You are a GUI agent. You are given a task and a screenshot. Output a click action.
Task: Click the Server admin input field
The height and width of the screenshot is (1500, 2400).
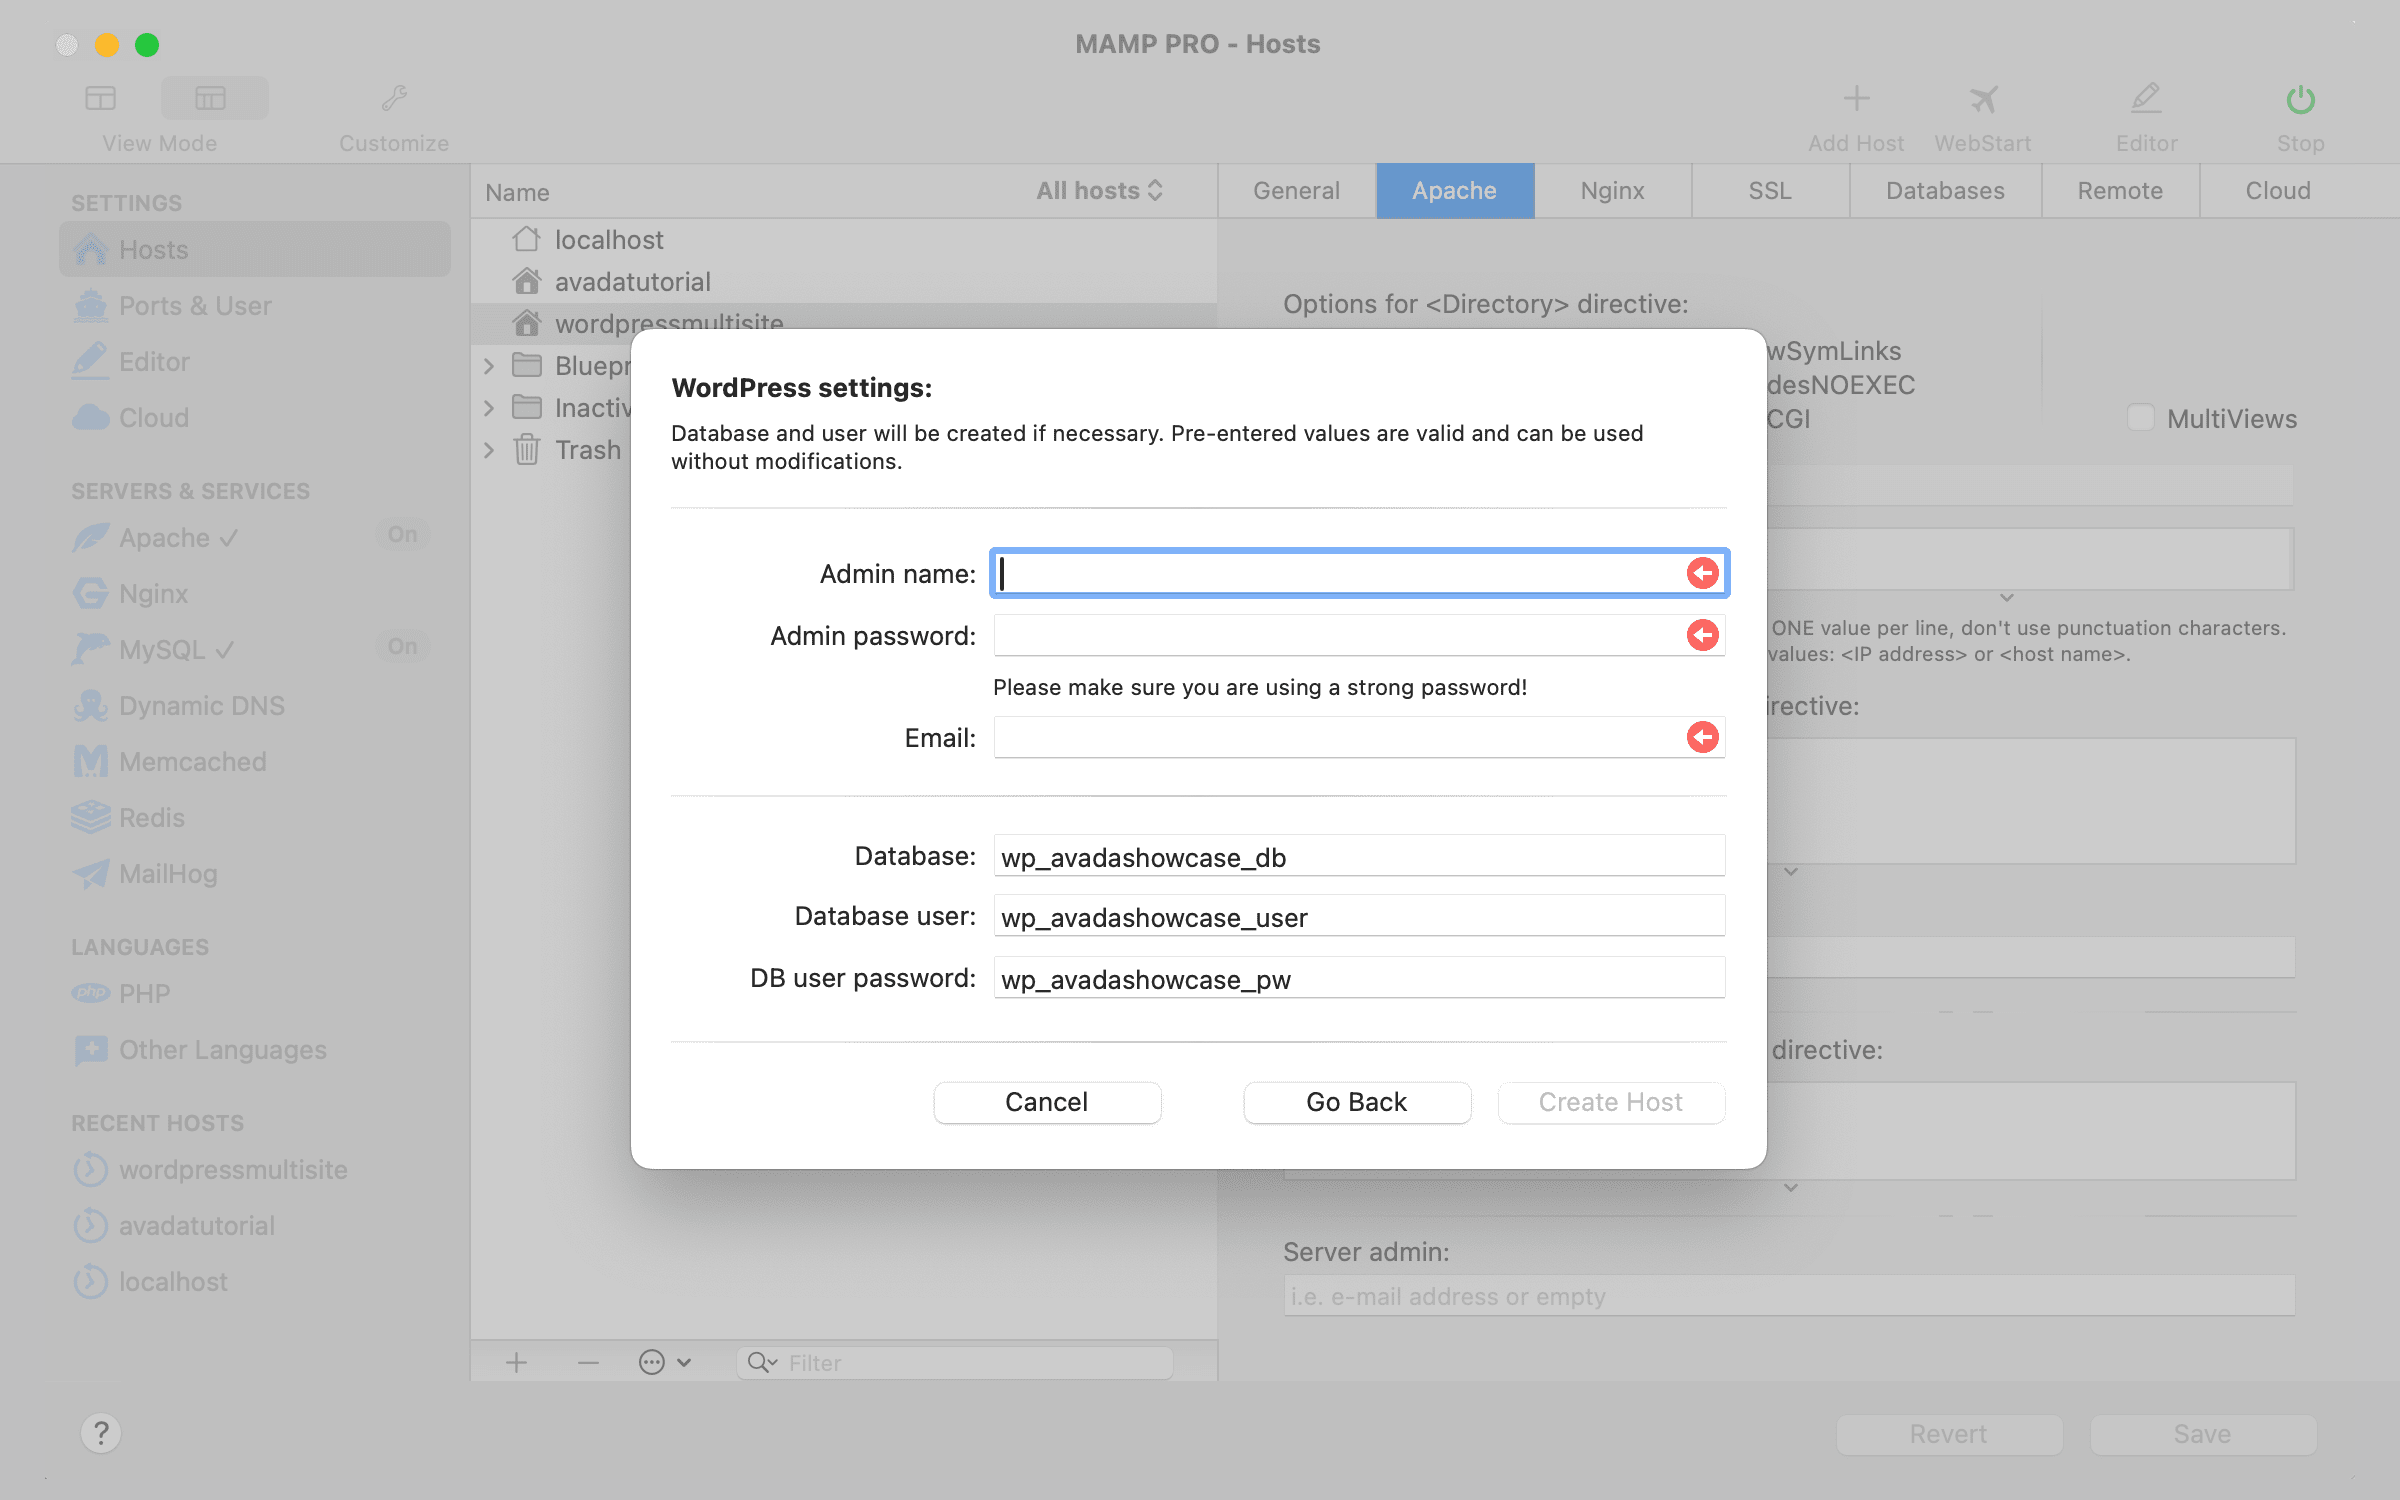pos(1789,1296)
